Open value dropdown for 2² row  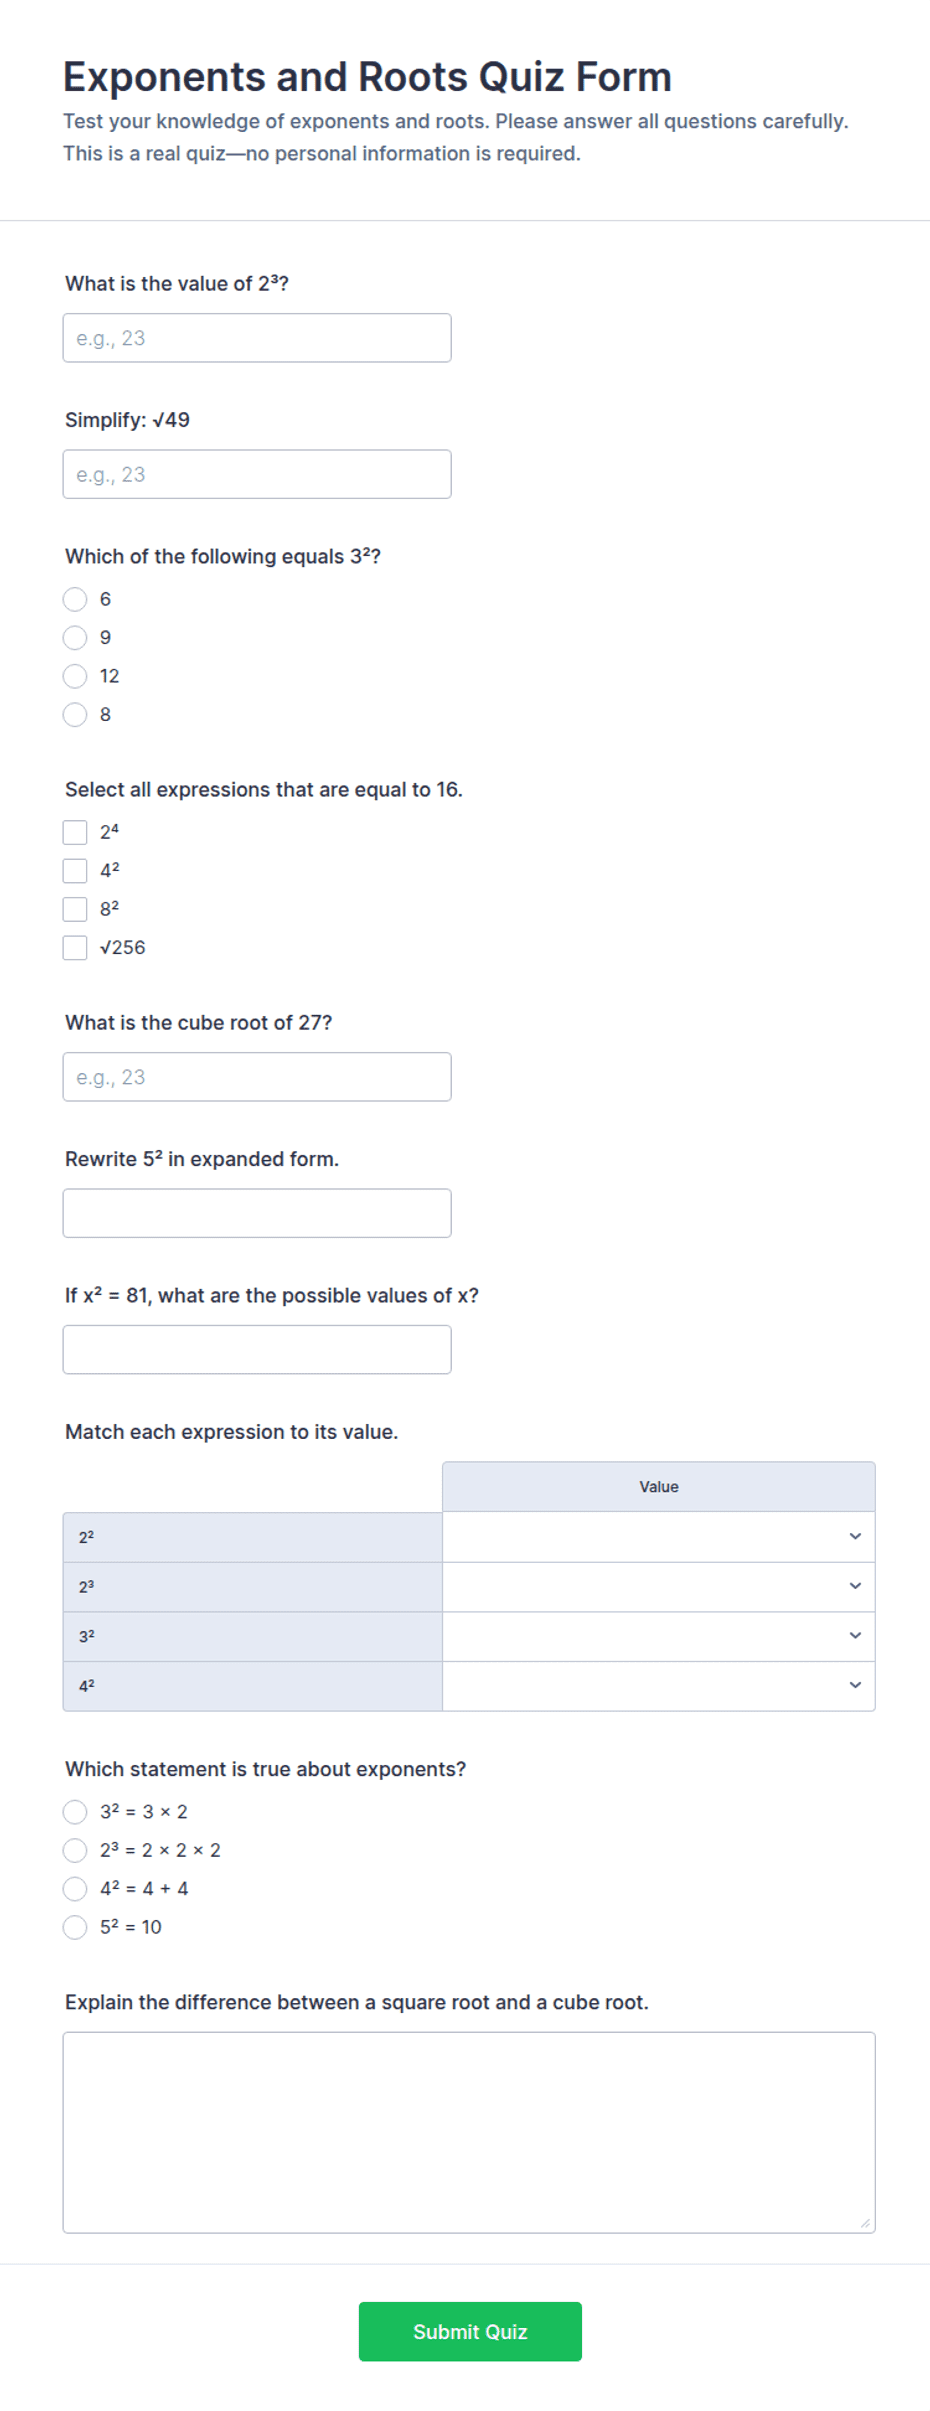658,1537
